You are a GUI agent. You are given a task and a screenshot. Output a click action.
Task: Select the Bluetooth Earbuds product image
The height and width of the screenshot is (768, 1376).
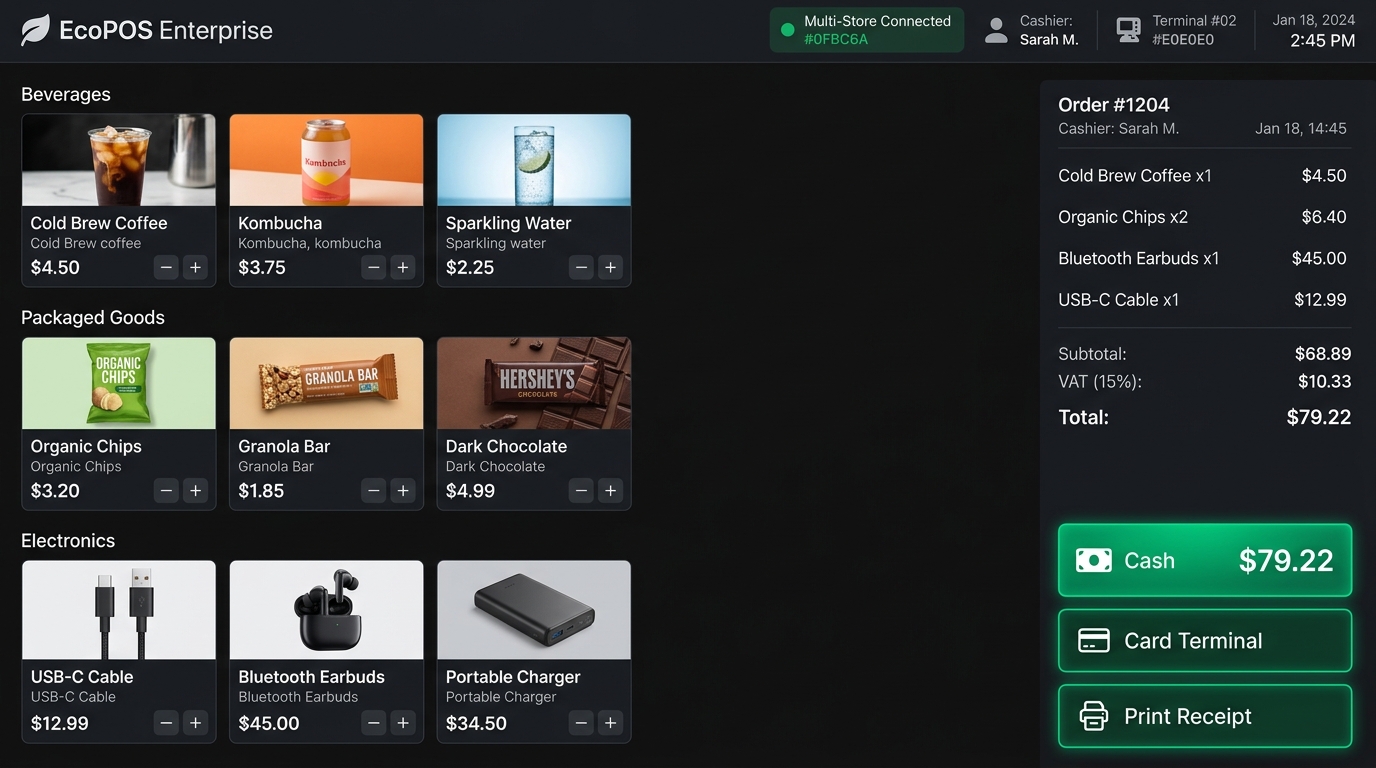click(x=326, y=610)
